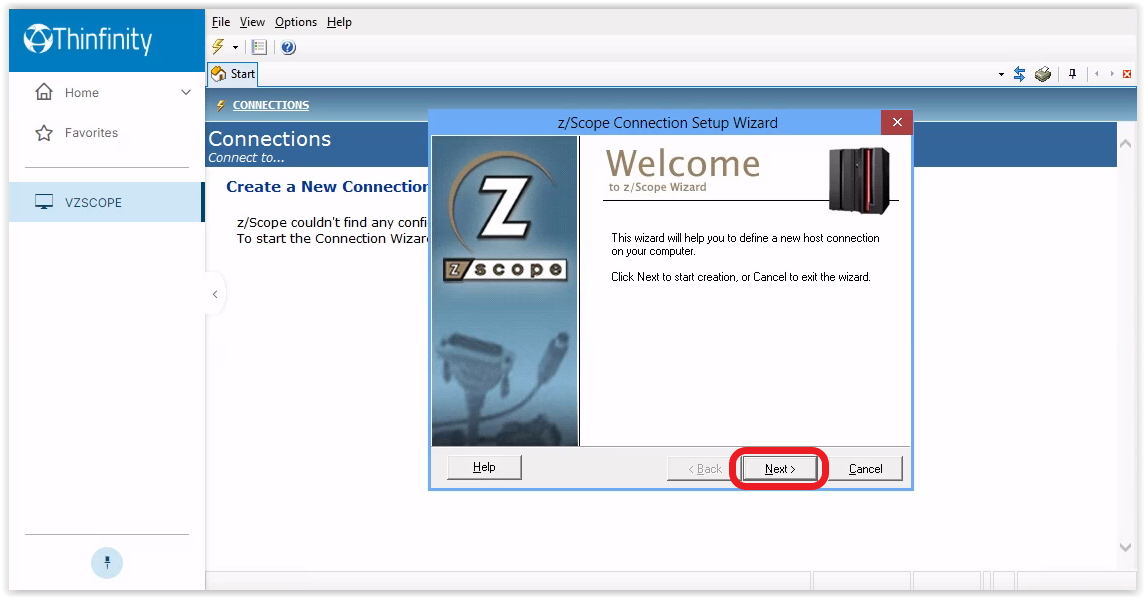Image resolution: width=1145 pixels, height=598 pixels.
Task: Click the previous tab left arrow
Action: coord(1097,74)
